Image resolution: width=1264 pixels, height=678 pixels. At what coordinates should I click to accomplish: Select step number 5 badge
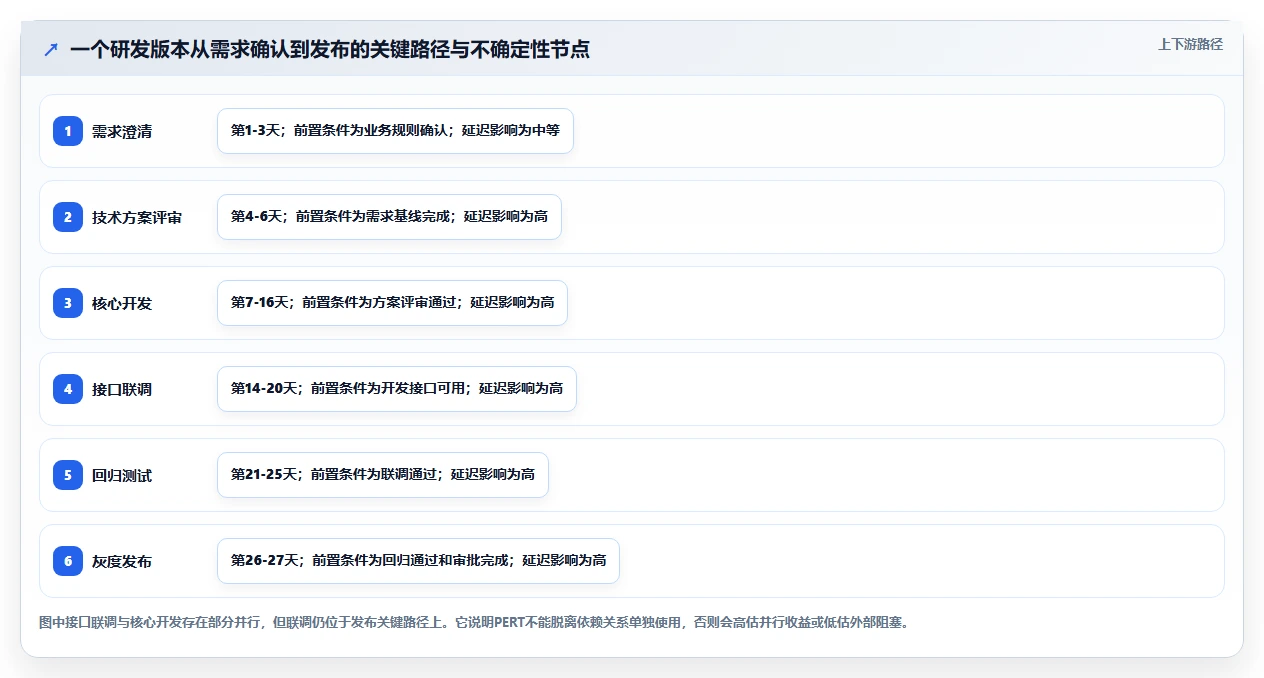pyautogui.click(x=68, y=475)
